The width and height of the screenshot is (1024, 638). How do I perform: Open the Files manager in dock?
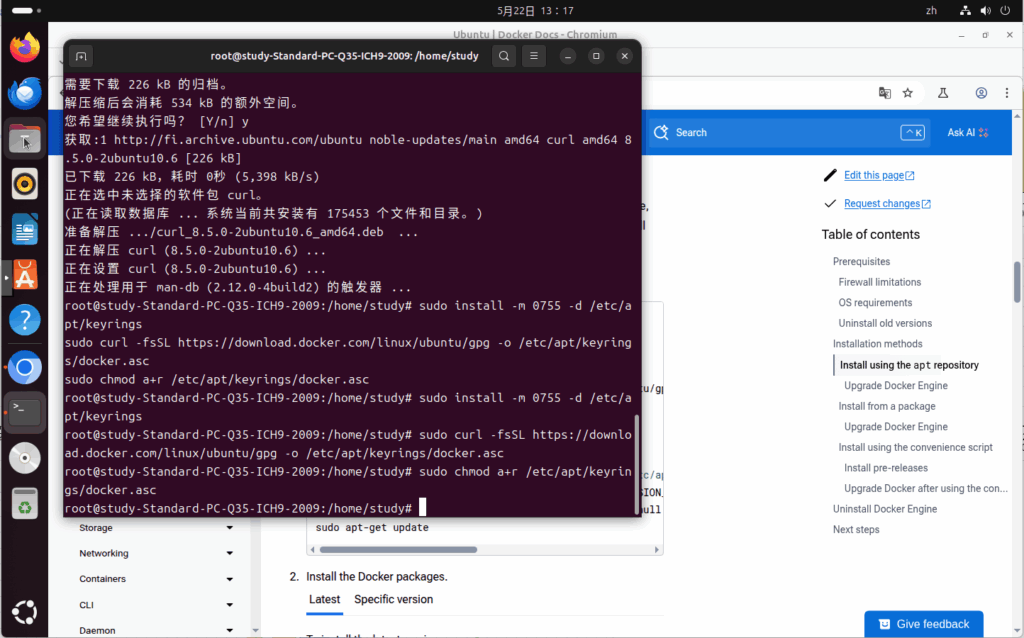[x=25, y=138]
